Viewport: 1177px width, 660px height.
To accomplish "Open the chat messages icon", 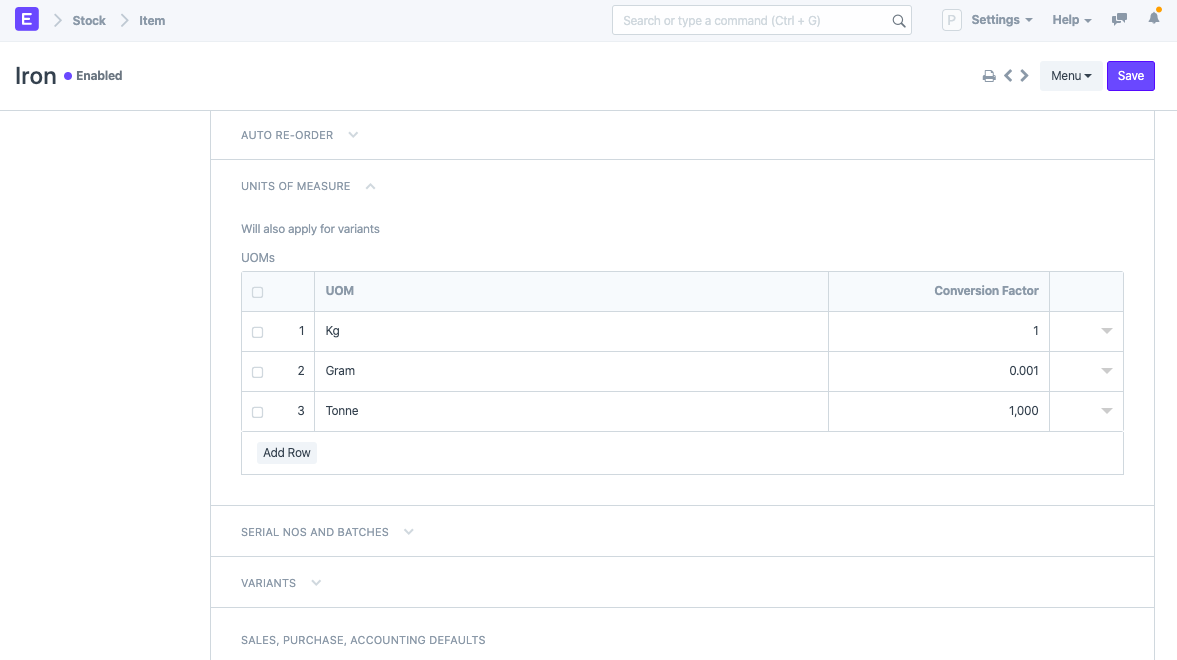I will pos(1119,20).
